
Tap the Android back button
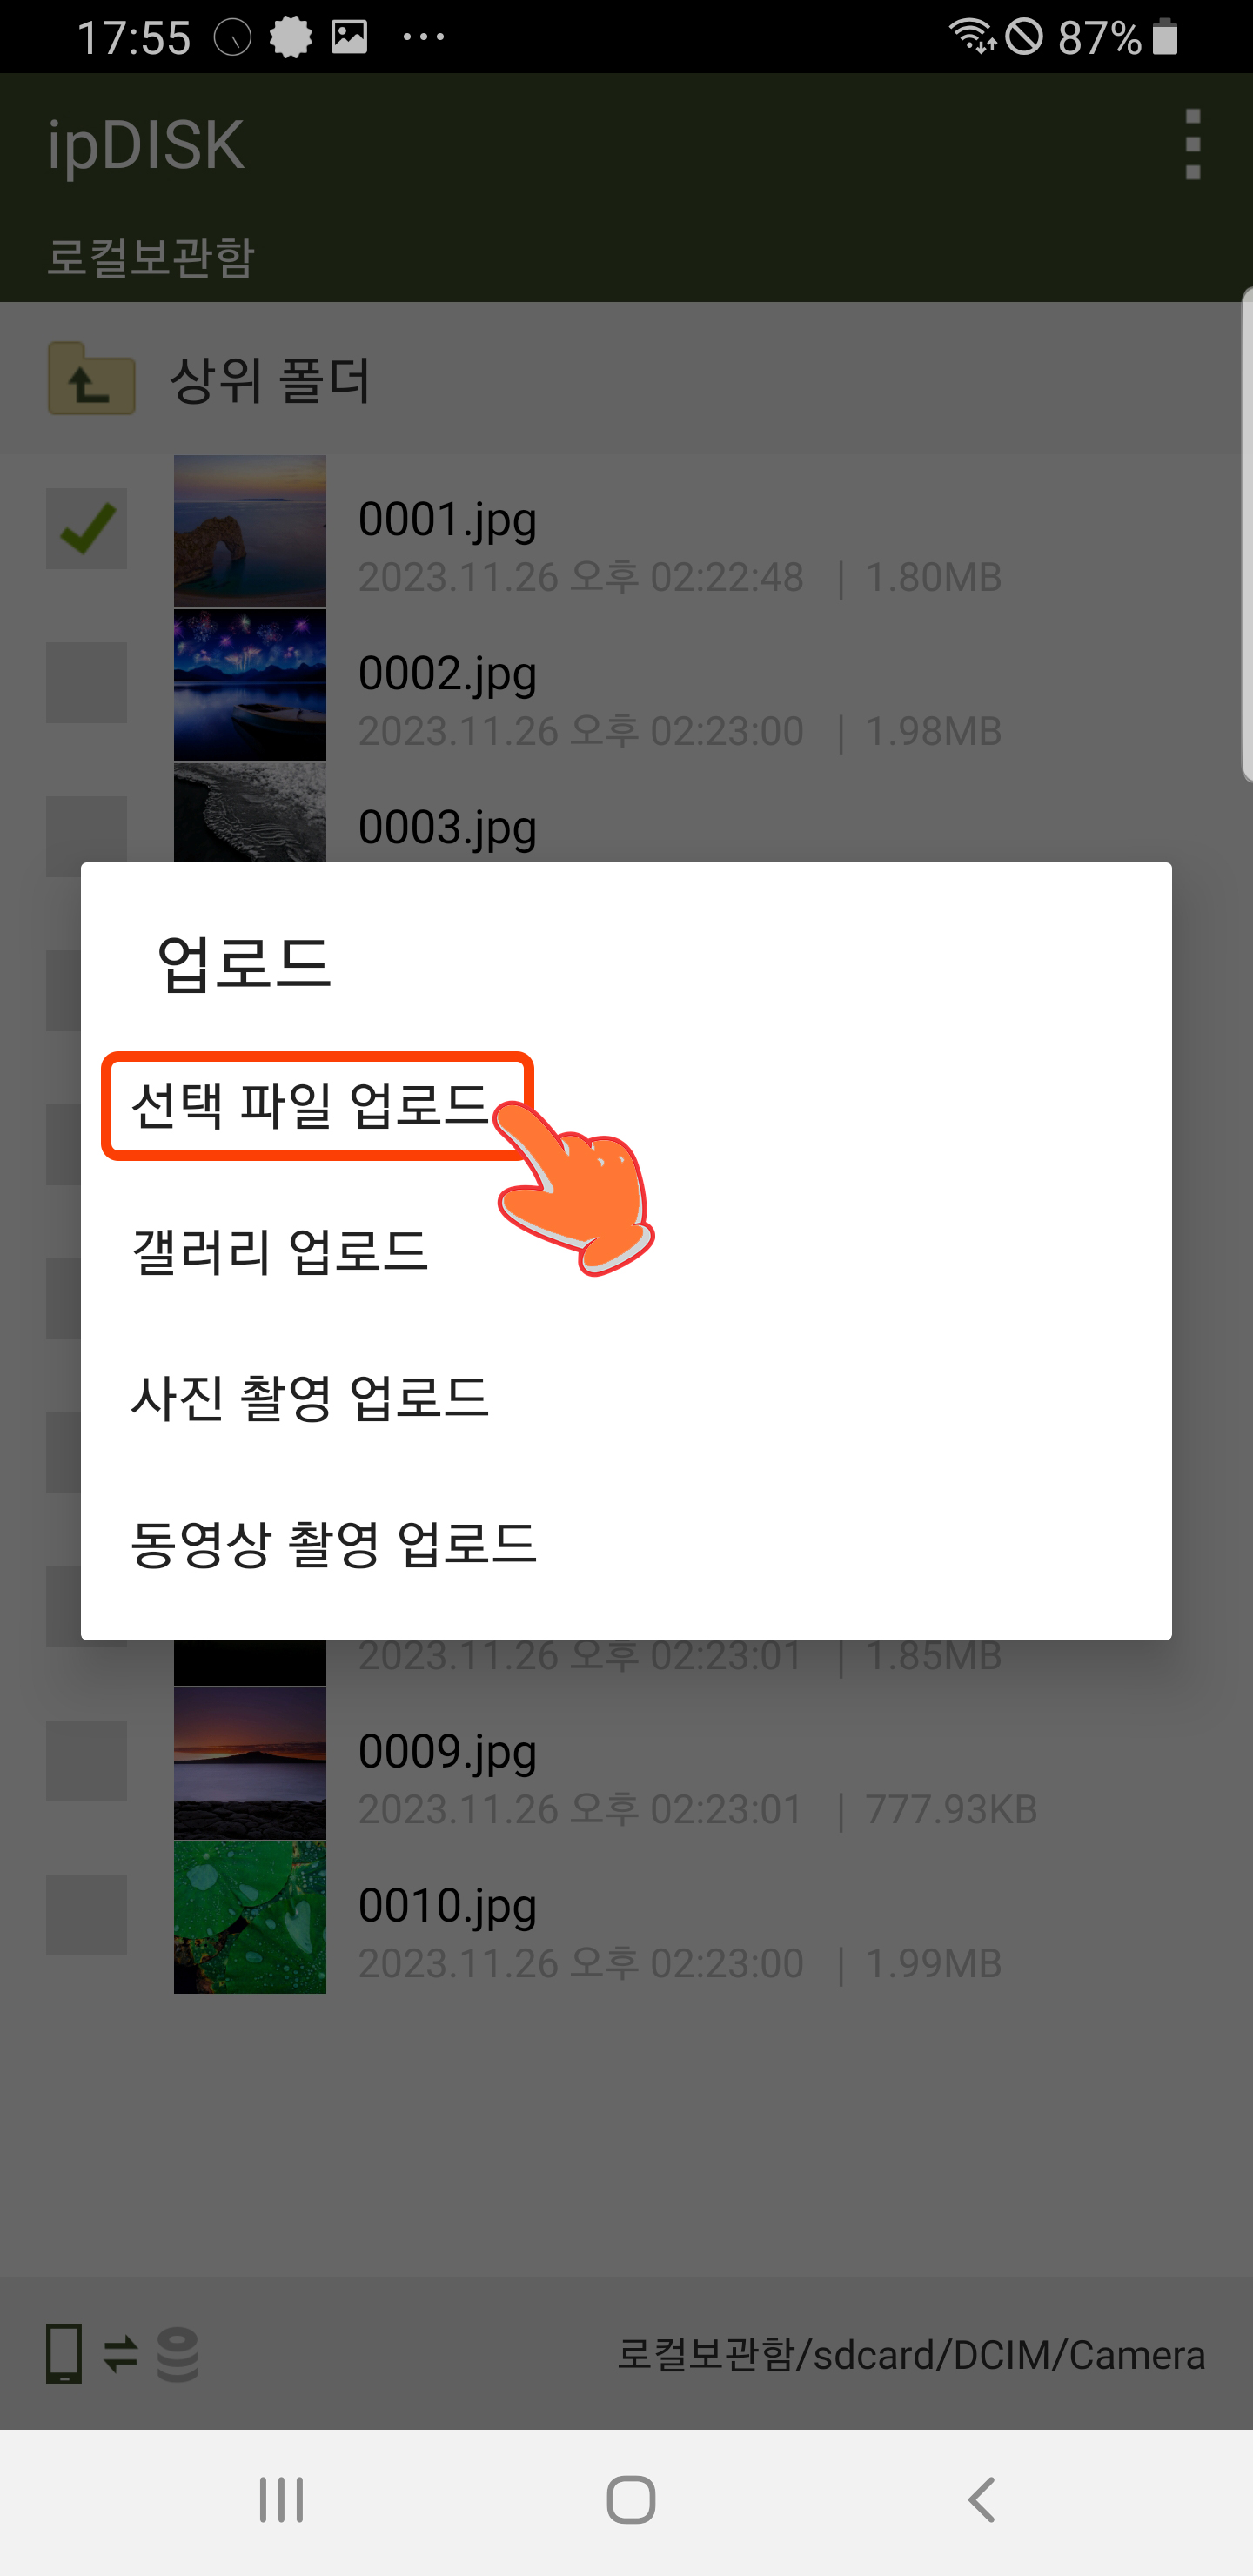coord(982,2500)
